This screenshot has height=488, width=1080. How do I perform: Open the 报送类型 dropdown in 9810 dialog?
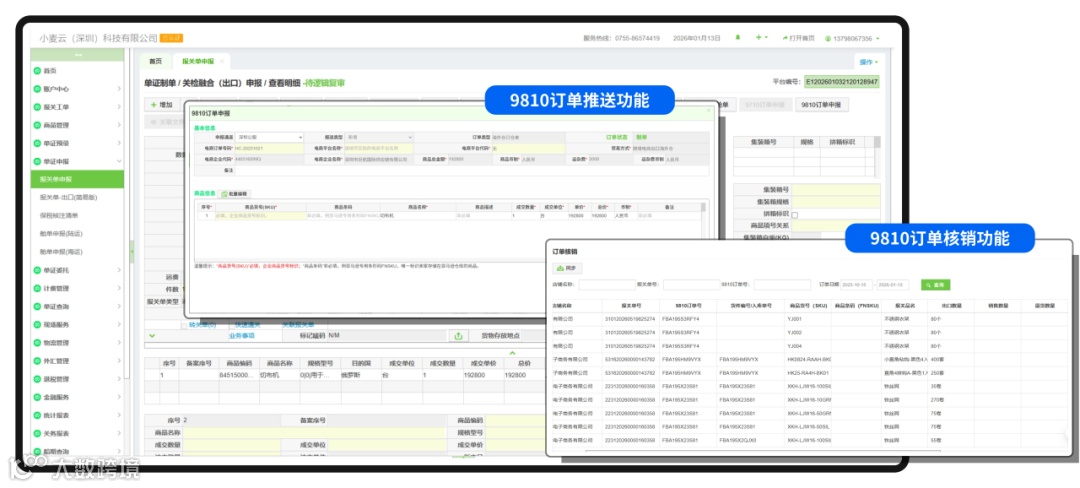coord(380,138)
